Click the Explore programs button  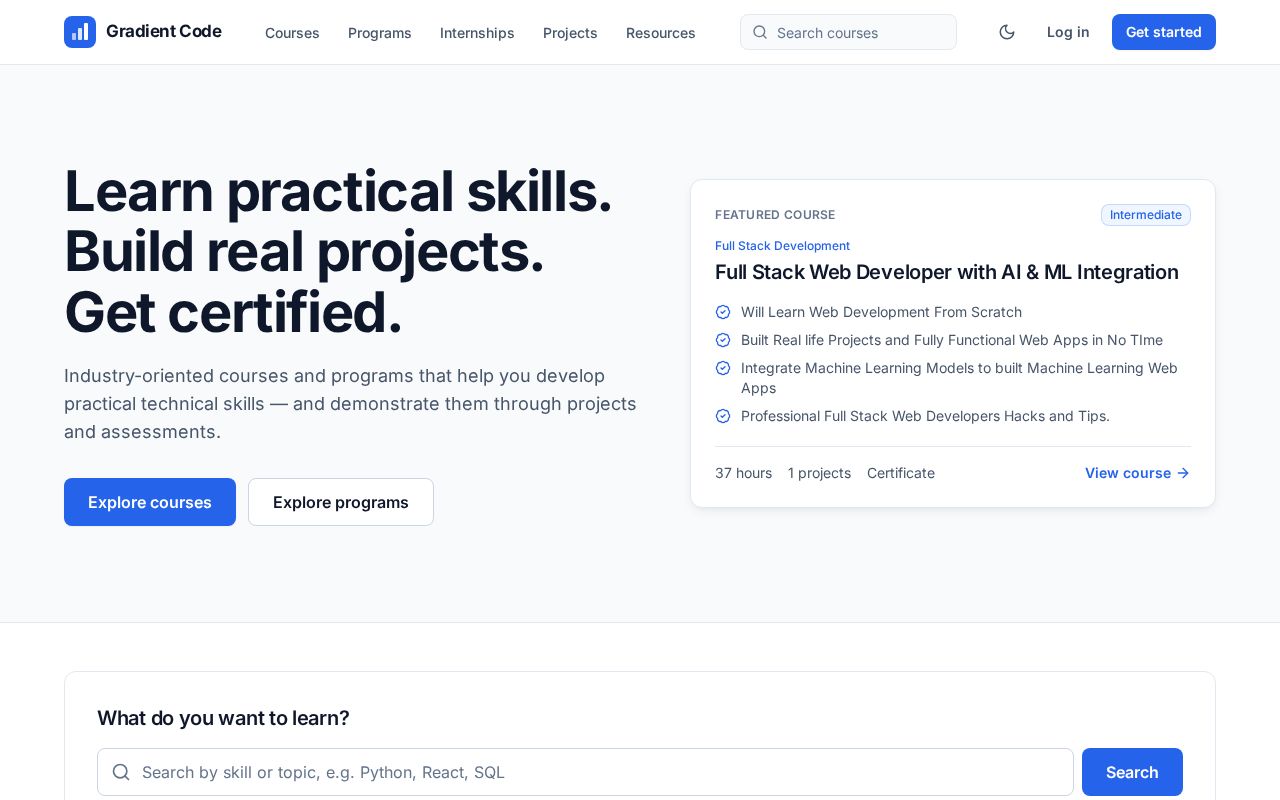tap(341, 502)
